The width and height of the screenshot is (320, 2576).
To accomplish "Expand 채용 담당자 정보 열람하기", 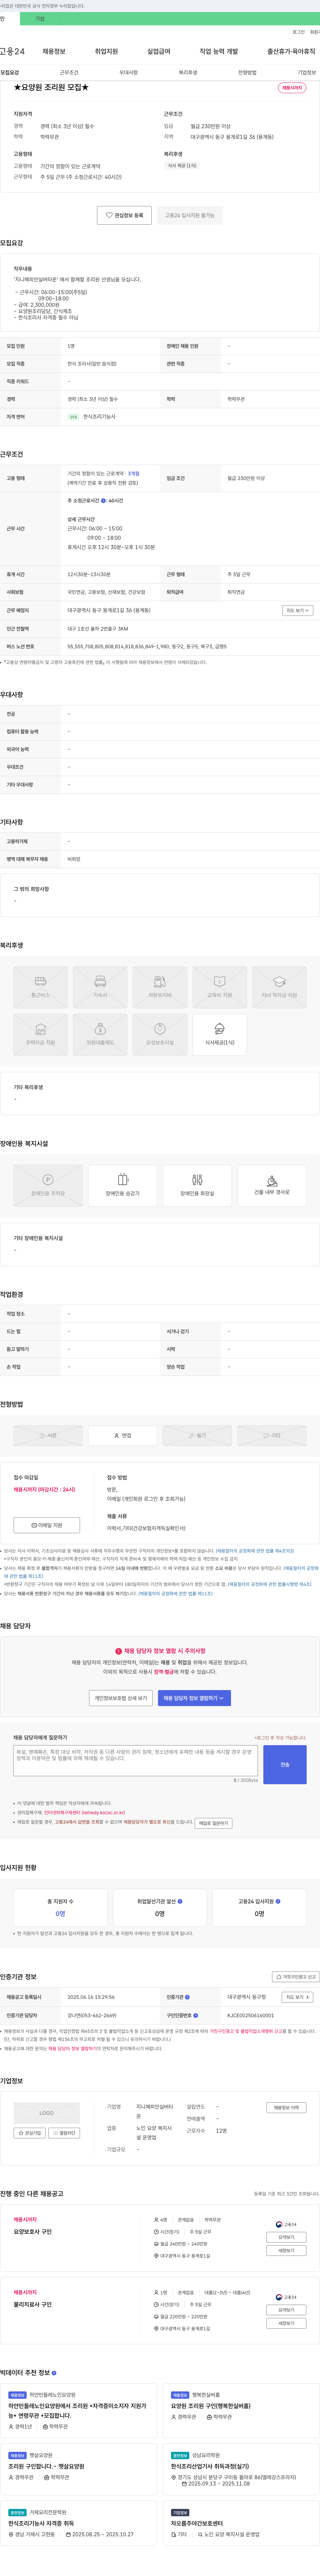I will point(194,1698).
